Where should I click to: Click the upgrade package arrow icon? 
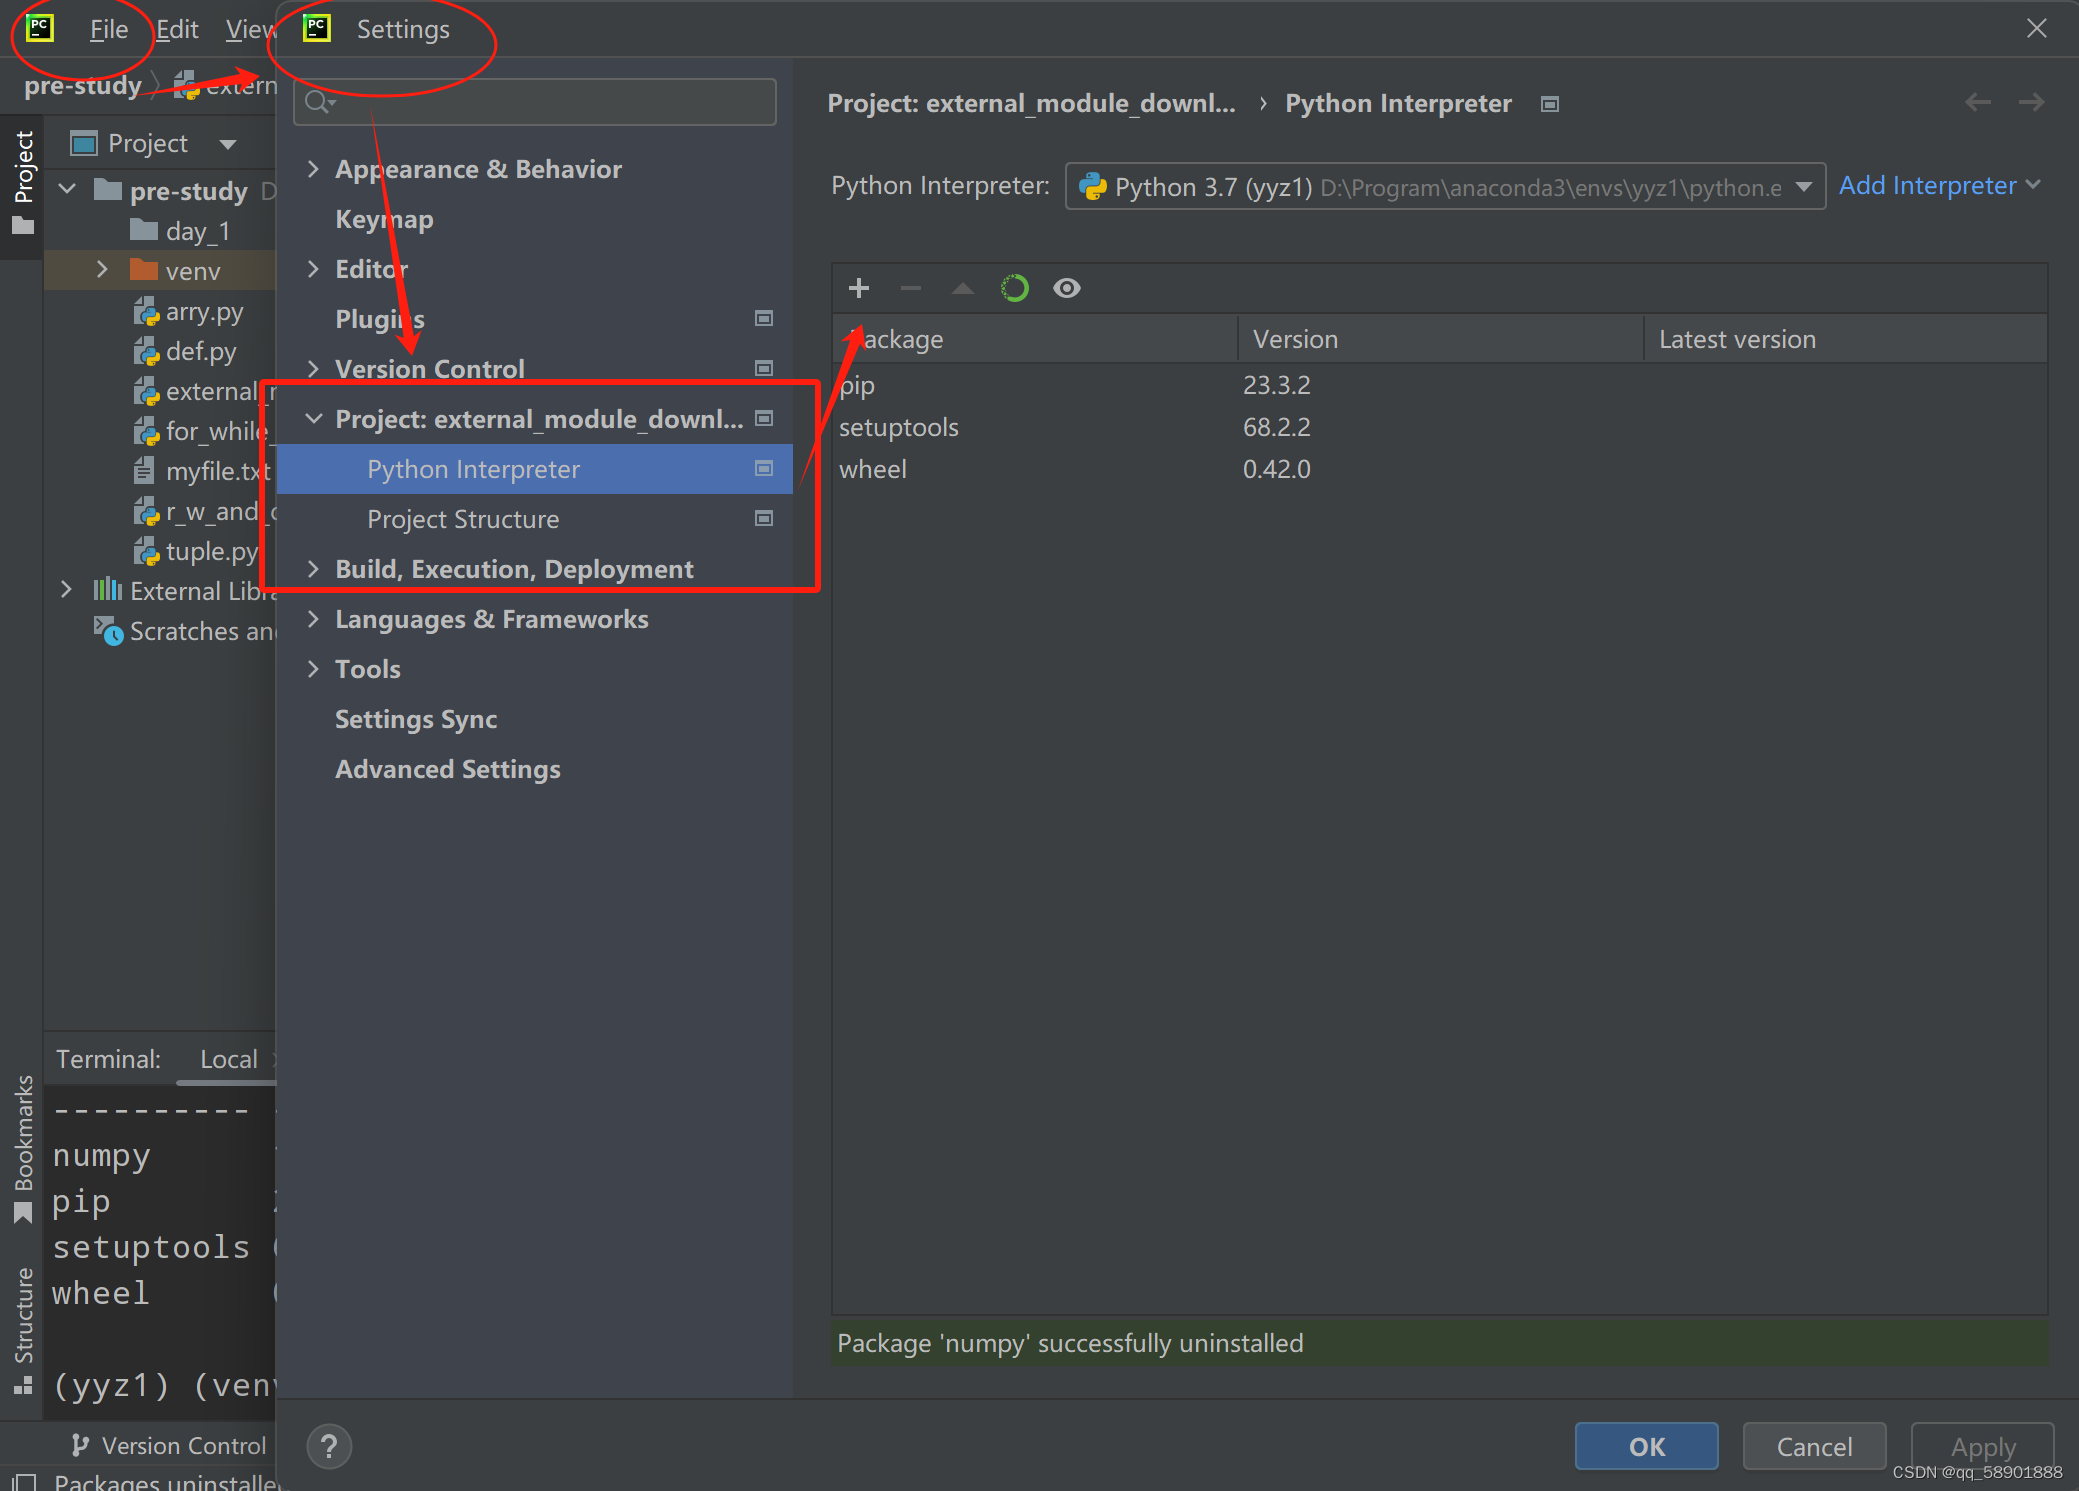tap(962, 289)
